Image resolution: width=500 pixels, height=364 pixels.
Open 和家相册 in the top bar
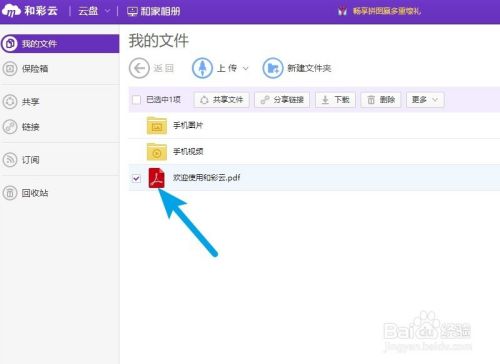pyautogui.click(x=154, y=11)
